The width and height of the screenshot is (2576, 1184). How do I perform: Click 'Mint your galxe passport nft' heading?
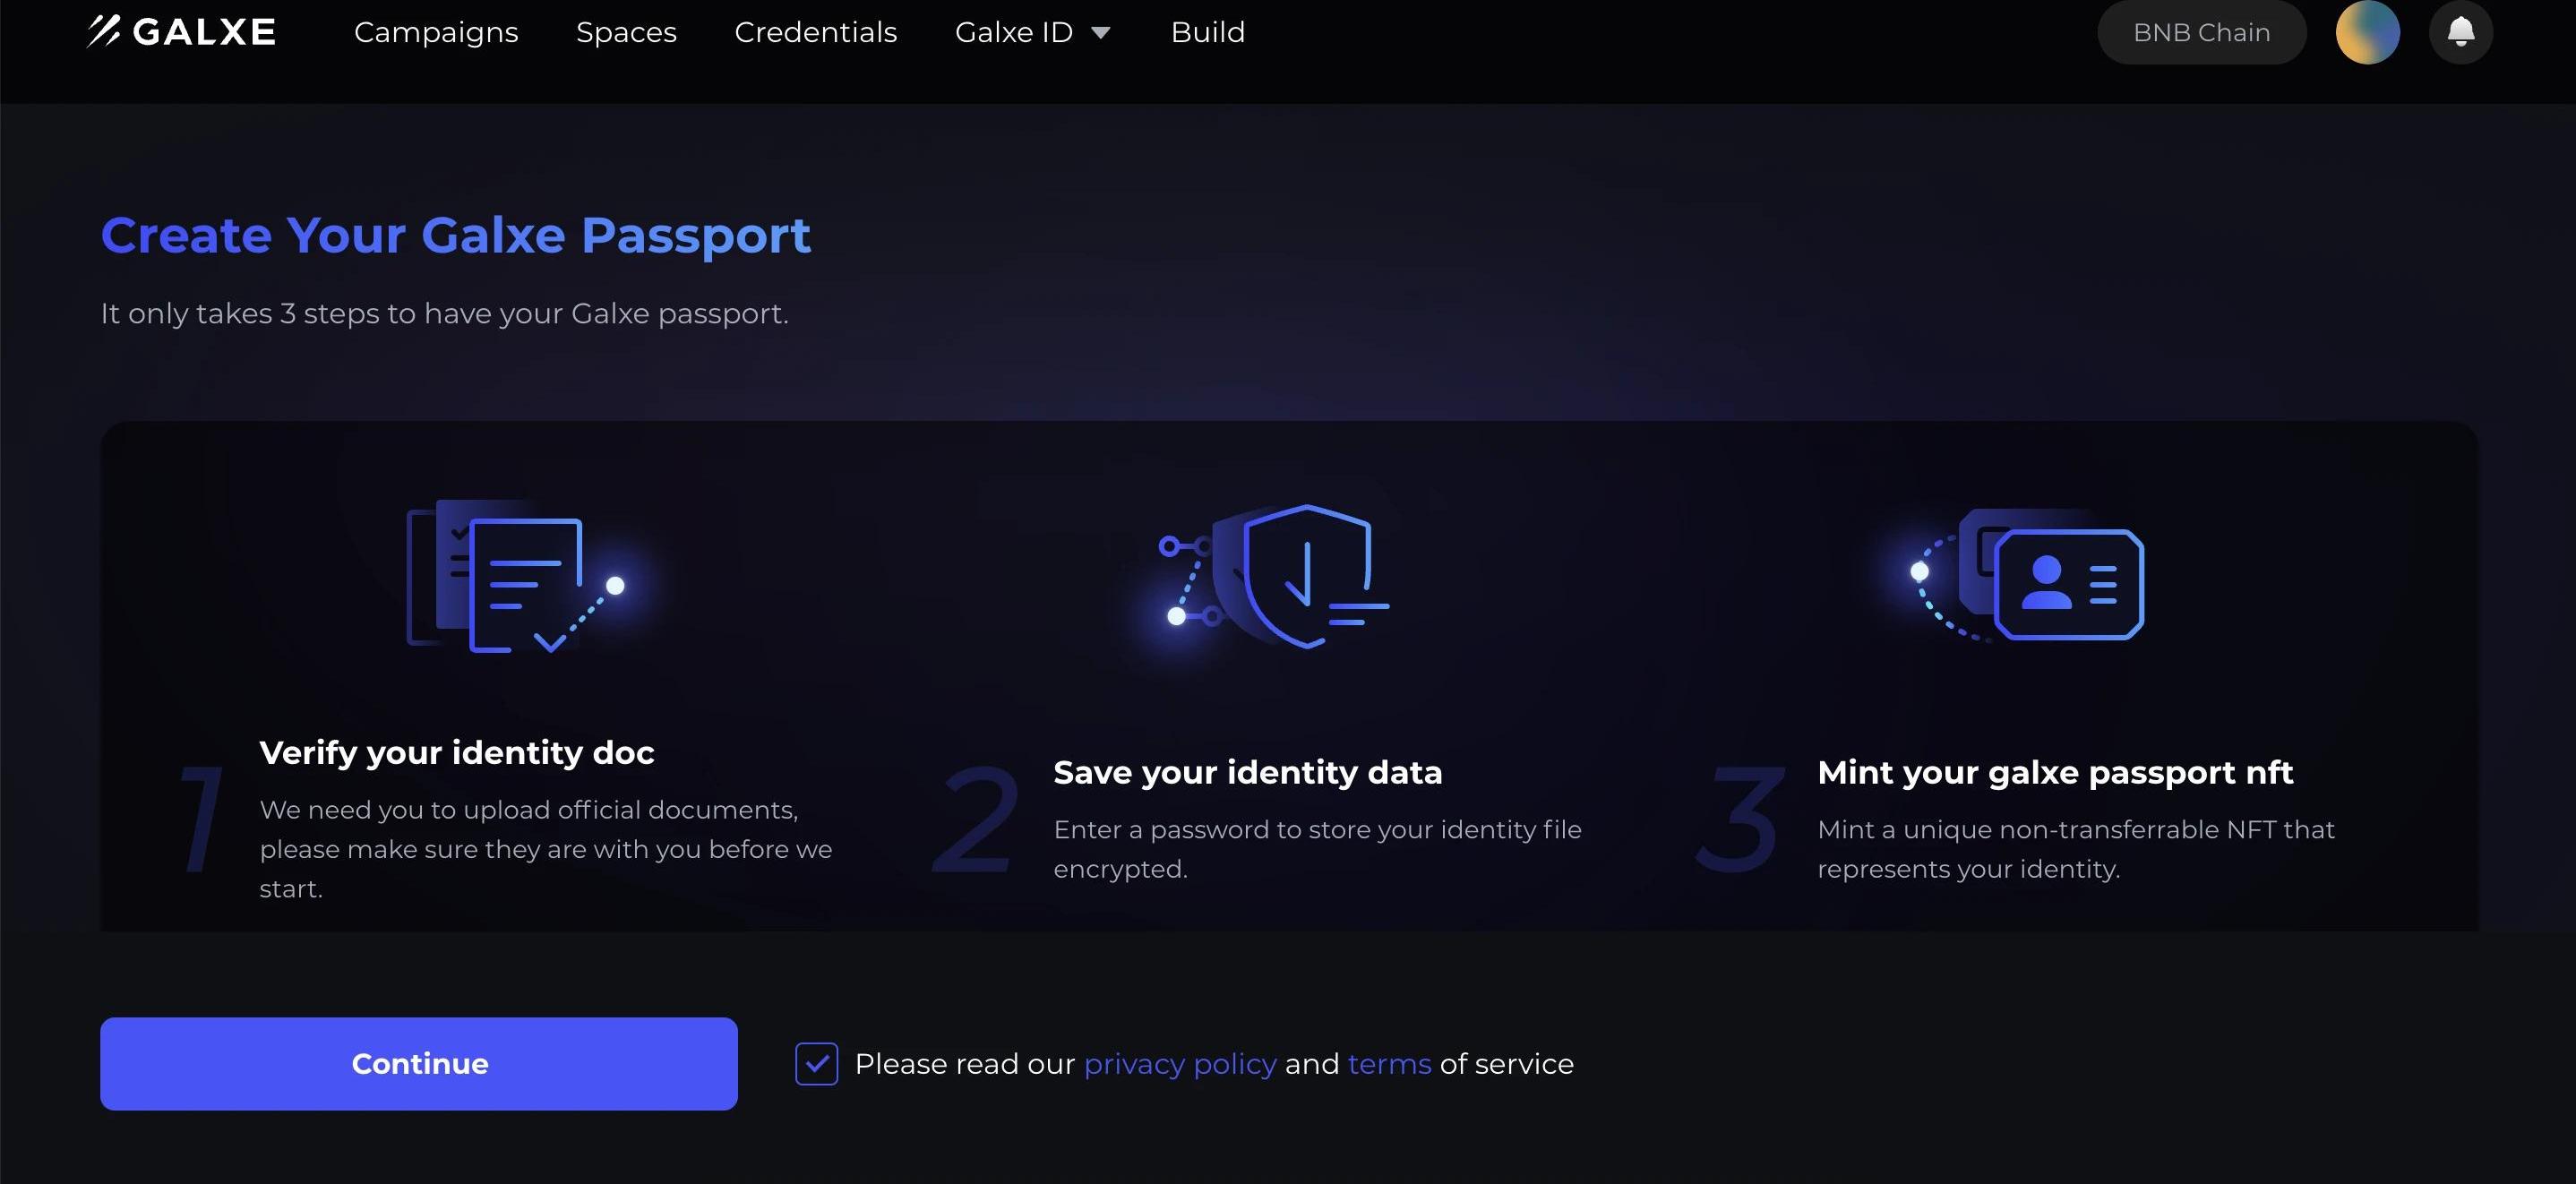click(2055, 772)
